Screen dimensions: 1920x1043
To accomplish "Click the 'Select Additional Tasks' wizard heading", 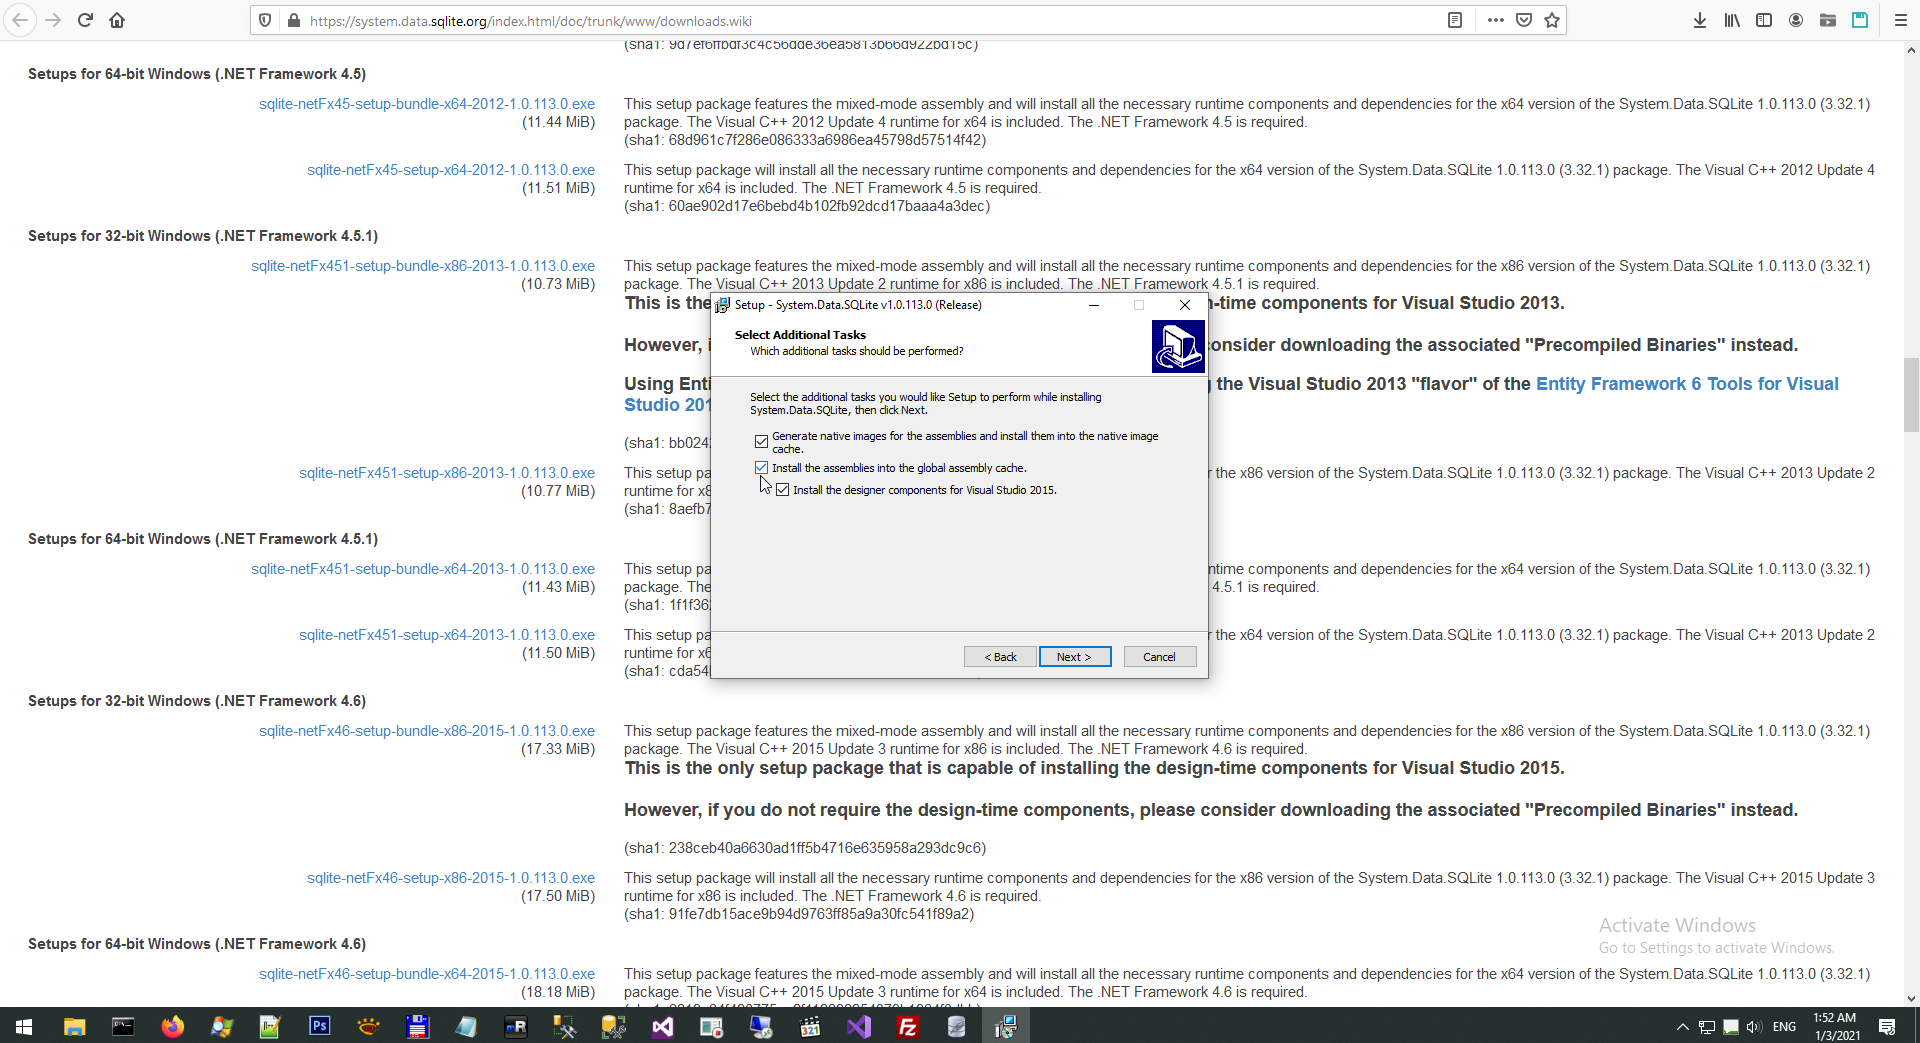I will (800, 335).
